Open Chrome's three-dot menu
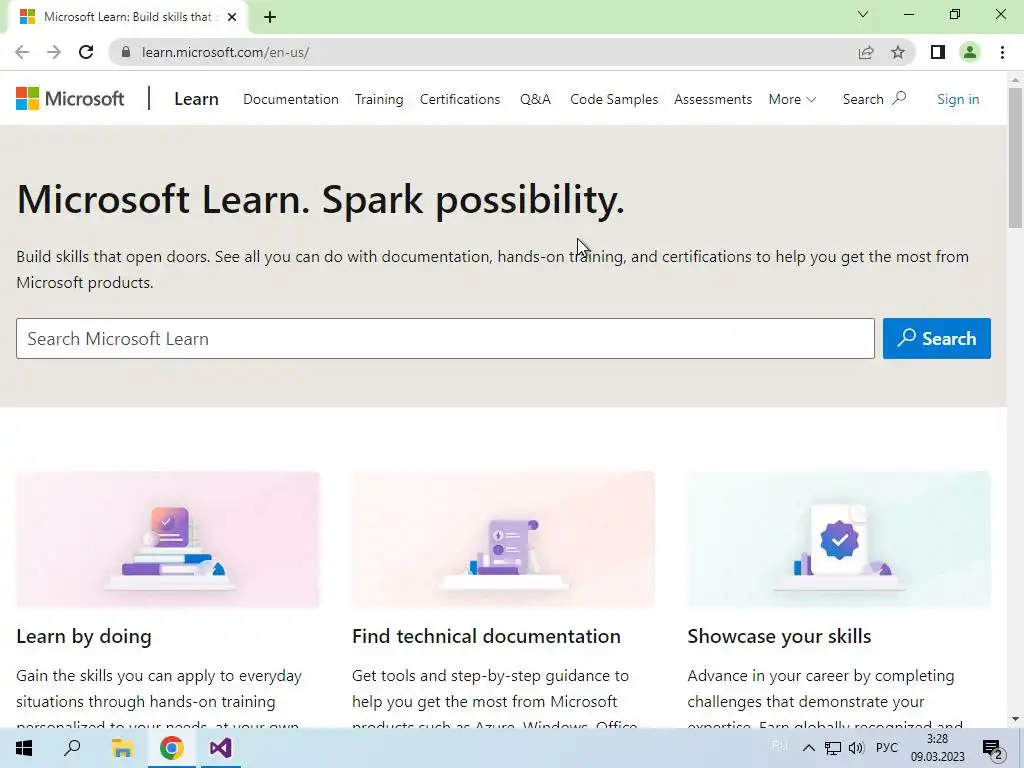Image resolution: width=1024 pixels, height=768 pixels. [x=1002, y=52]
